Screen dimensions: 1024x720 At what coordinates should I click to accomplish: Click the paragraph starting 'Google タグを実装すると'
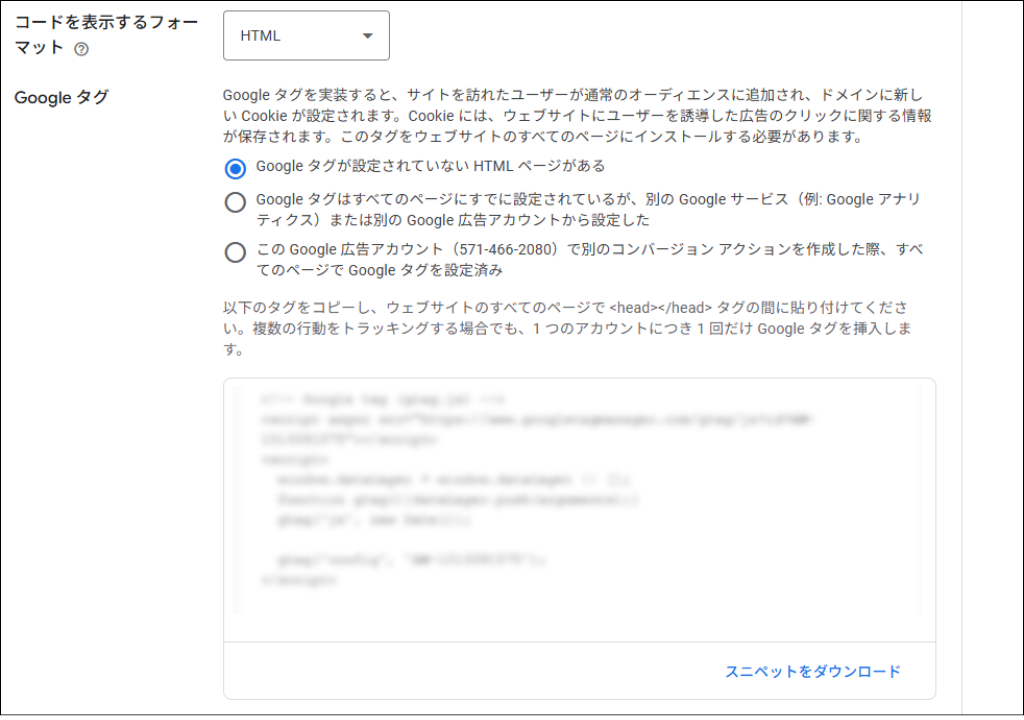(577, 116)
